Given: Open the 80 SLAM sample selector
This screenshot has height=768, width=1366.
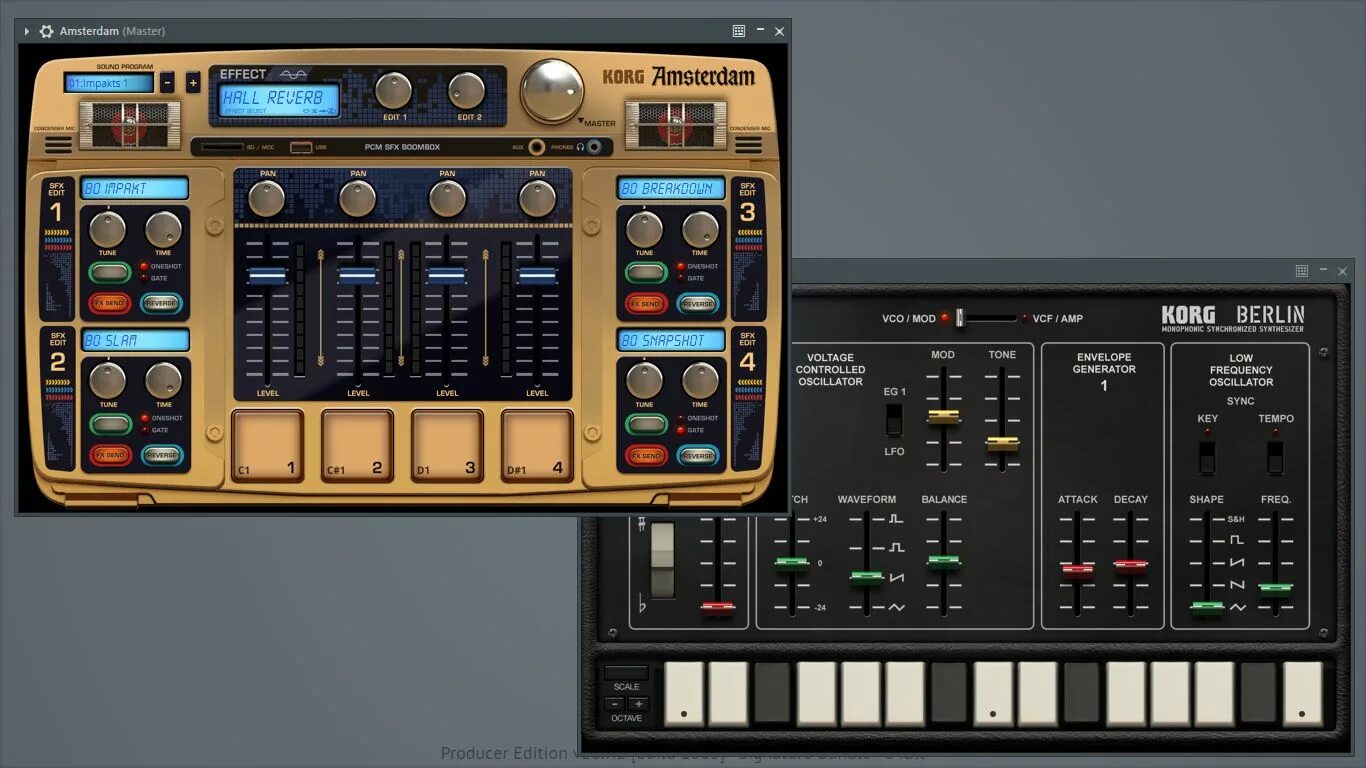Looking at the screenshot, I should coord(135,340).
